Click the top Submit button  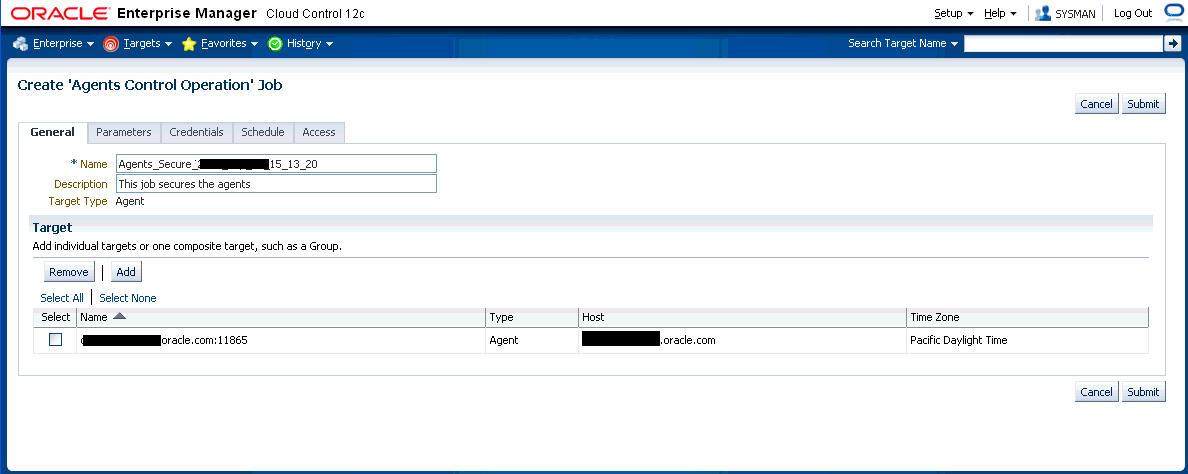click(x=1143, y=104)
